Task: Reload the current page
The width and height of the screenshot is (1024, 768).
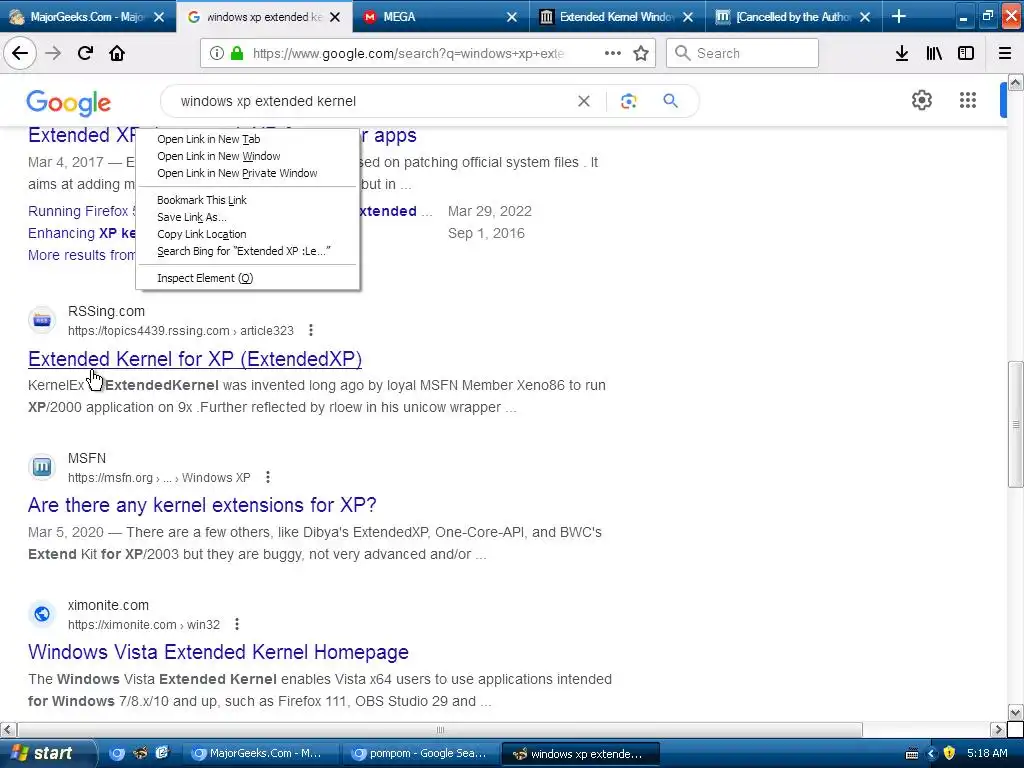Action: coord(86,53)
